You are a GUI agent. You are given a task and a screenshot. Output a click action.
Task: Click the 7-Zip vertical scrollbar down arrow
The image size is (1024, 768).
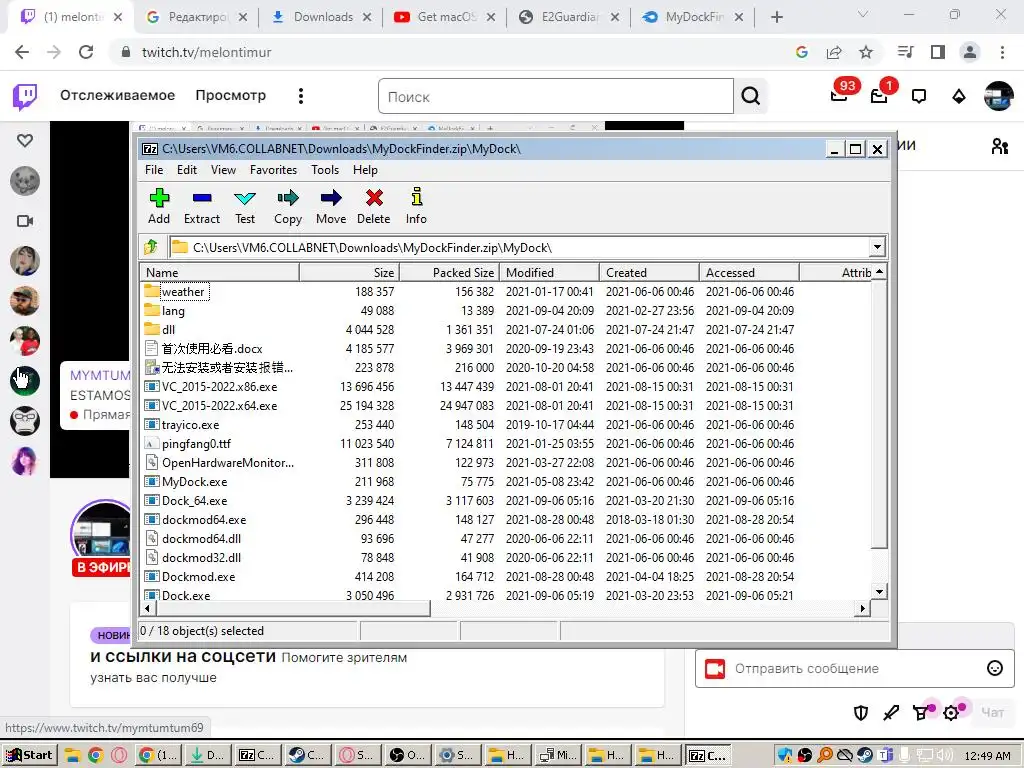click(880, 592)
